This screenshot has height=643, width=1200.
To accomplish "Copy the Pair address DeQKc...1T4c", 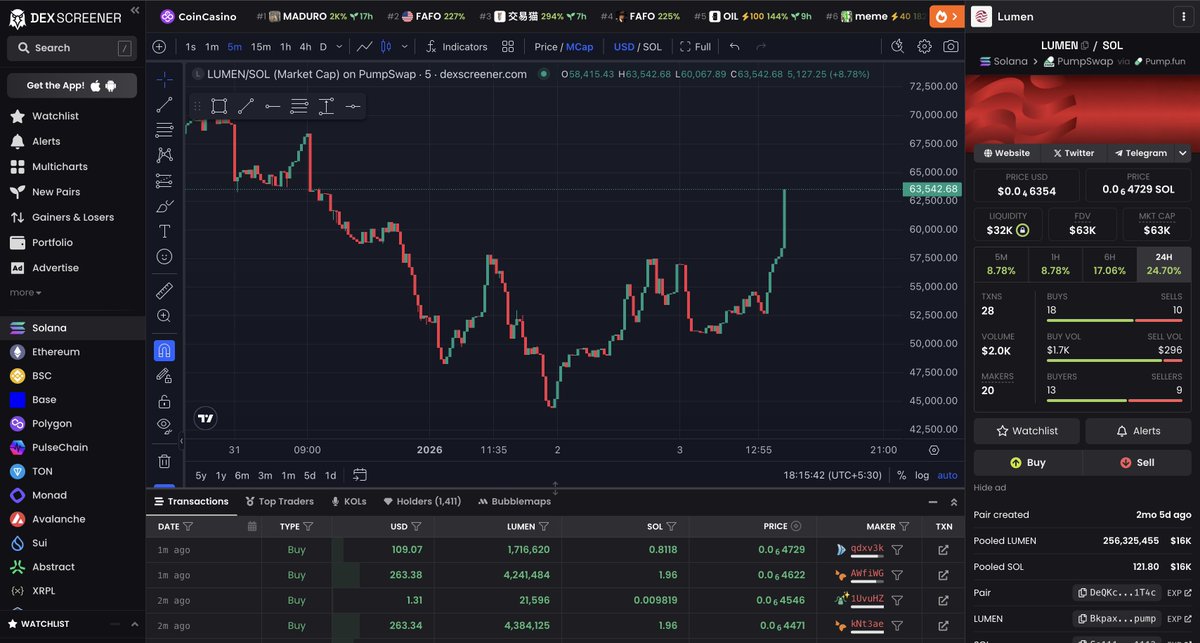I will 1118,592.
